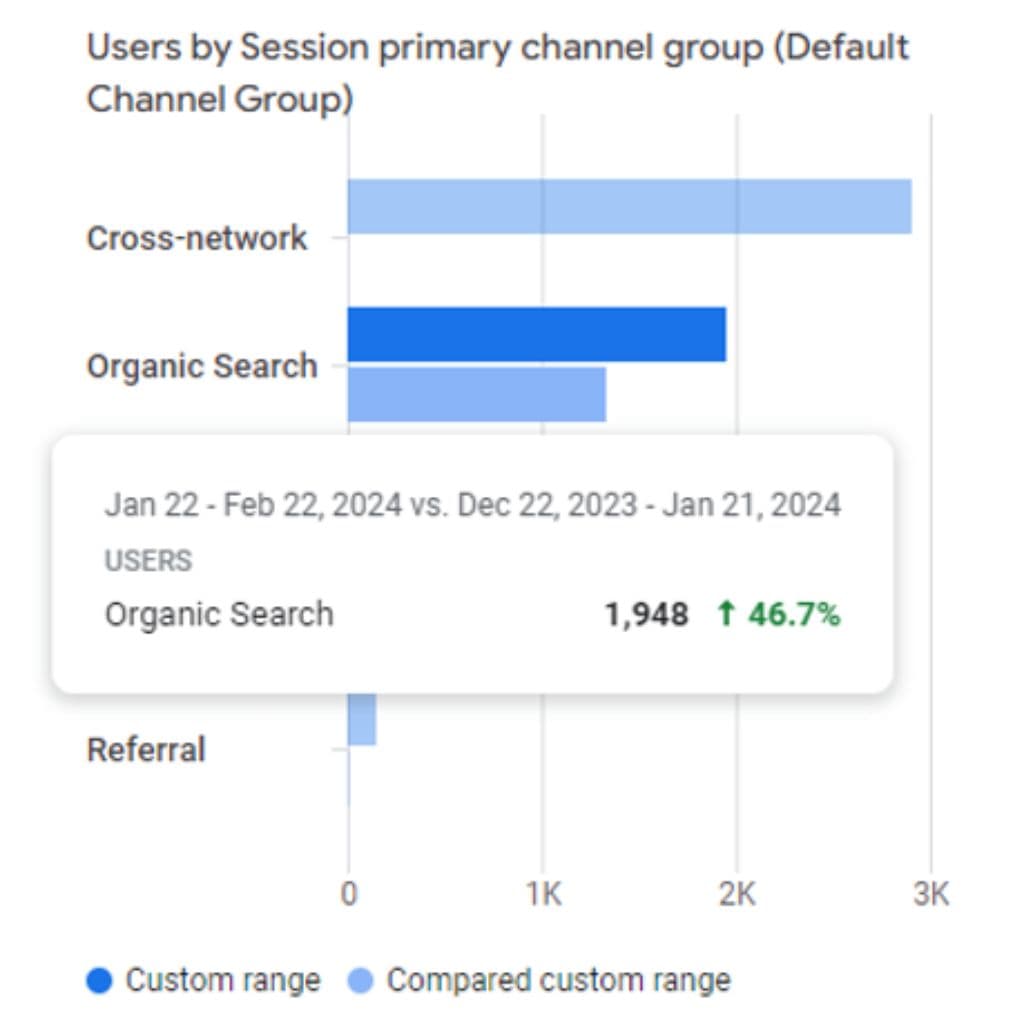Click the Referral compared range bar
The width and height of the screenshot is (1024, 1024).
362,718
